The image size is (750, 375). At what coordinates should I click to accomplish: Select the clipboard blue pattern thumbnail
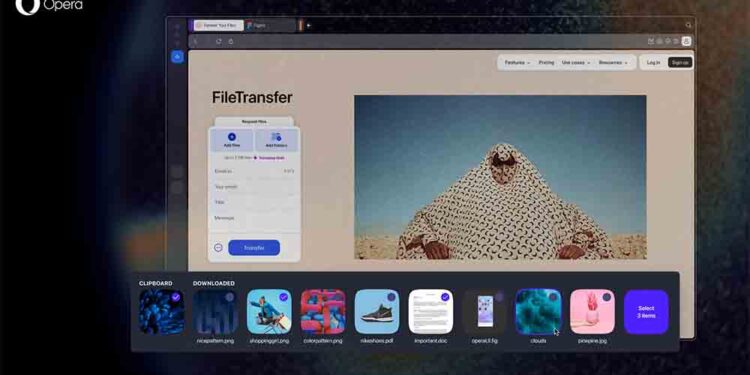click(x=162, y=312)
